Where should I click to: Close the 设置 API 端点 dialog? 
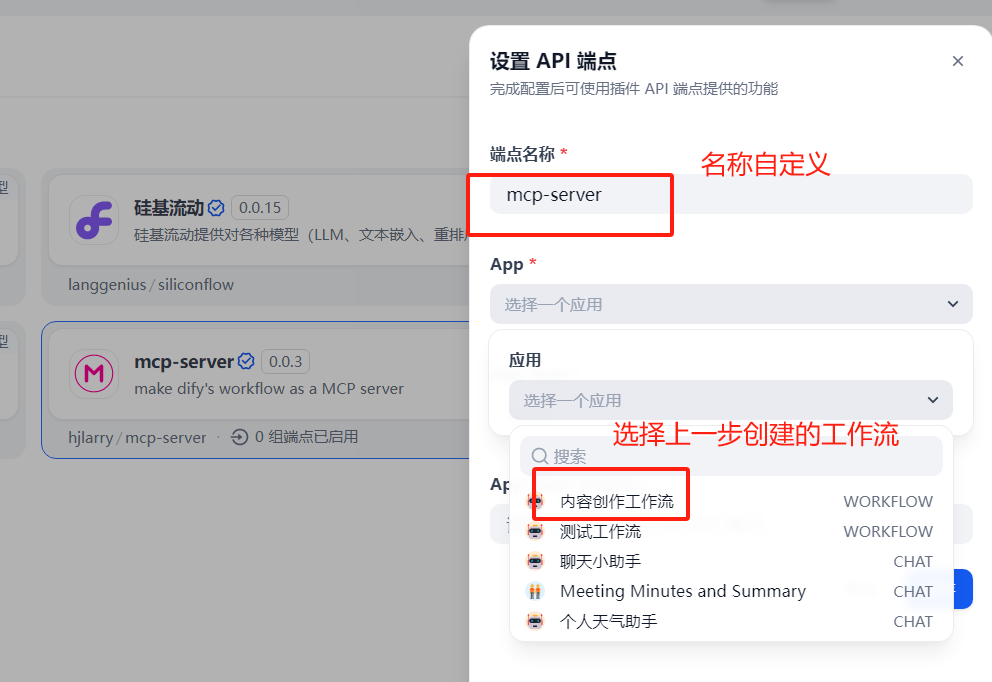pyautogui.click(x=957, y=61)
